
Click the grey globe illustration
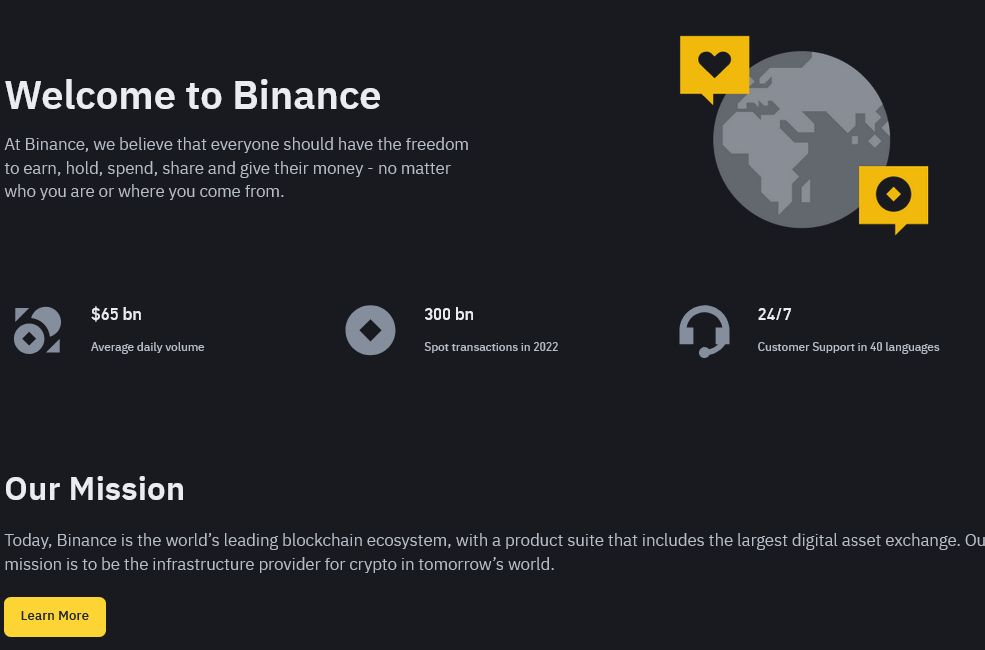802,139
